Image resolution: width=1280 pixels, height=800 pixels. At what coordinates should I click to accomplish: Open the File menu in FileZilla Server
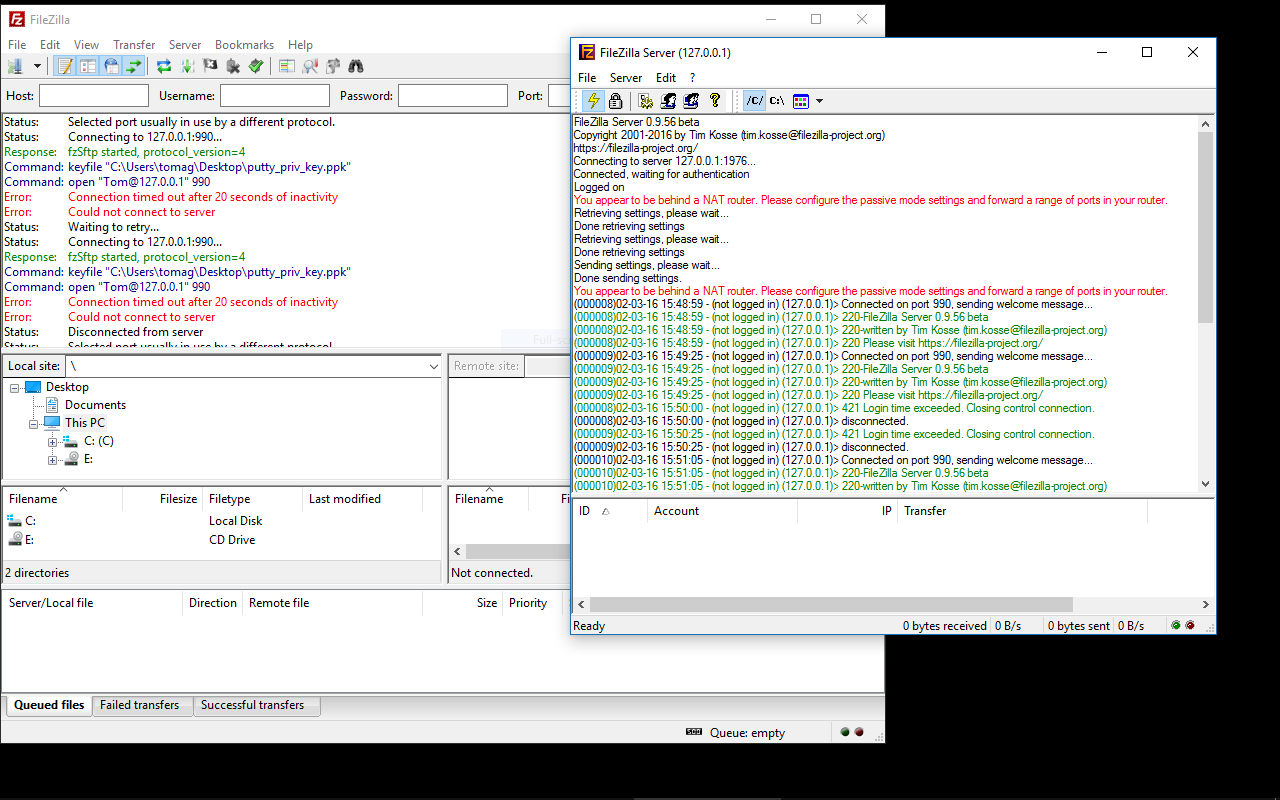pos(587,78)
